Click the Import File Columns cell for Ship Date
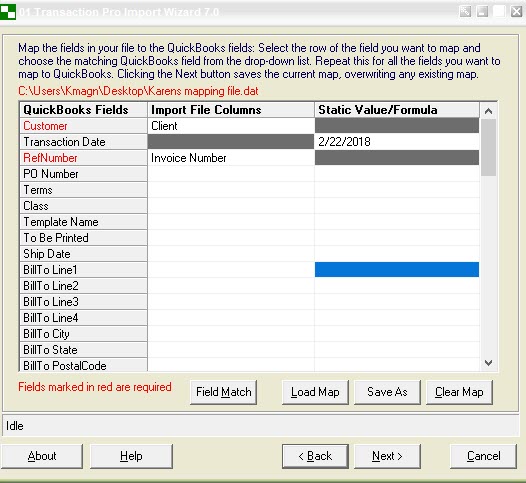Screen dimensions: 526x483 point(231,254)
